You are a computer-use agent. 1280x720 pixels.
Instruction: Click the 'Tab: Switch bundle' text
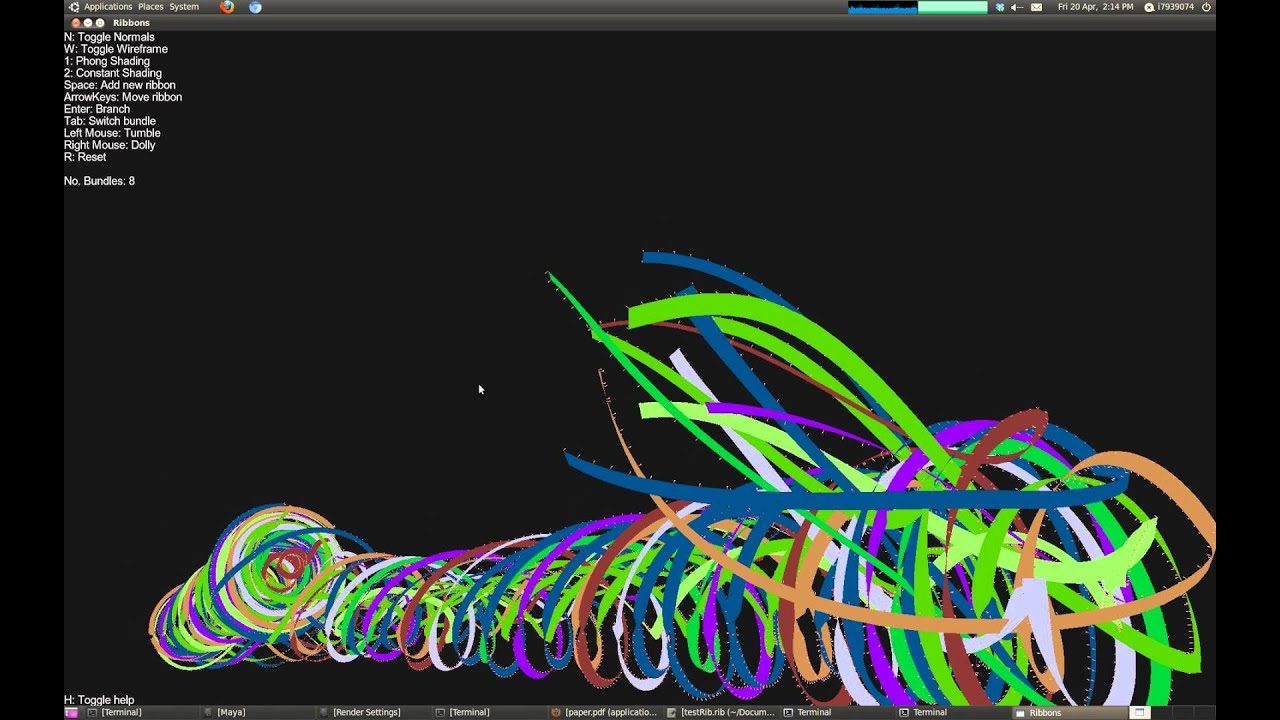pyautogui.click(x=110, y=121)
